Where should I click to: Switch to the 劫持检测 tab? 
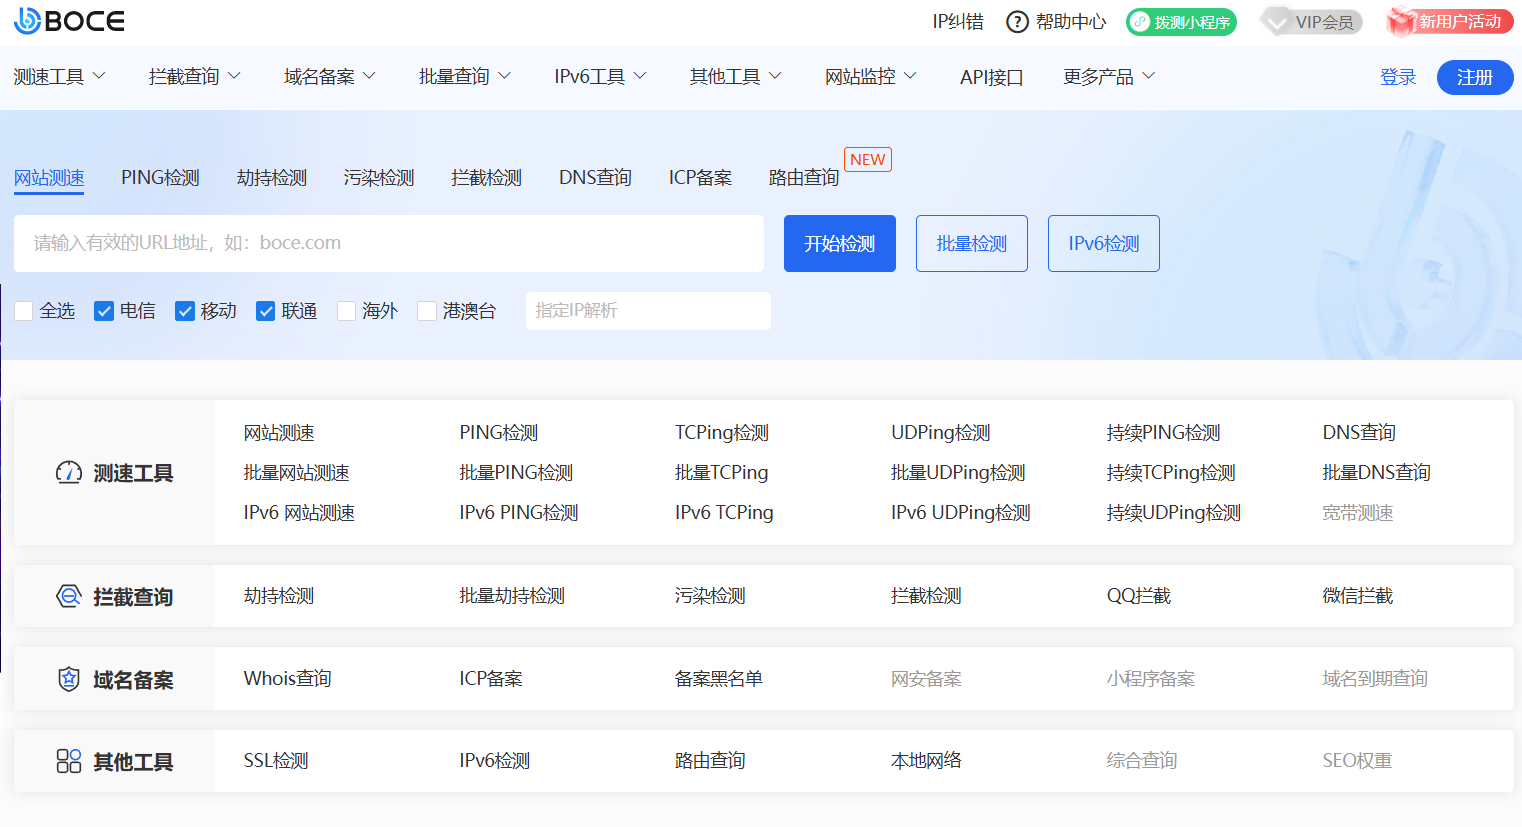pyautogui.click(x=272, y=178)
